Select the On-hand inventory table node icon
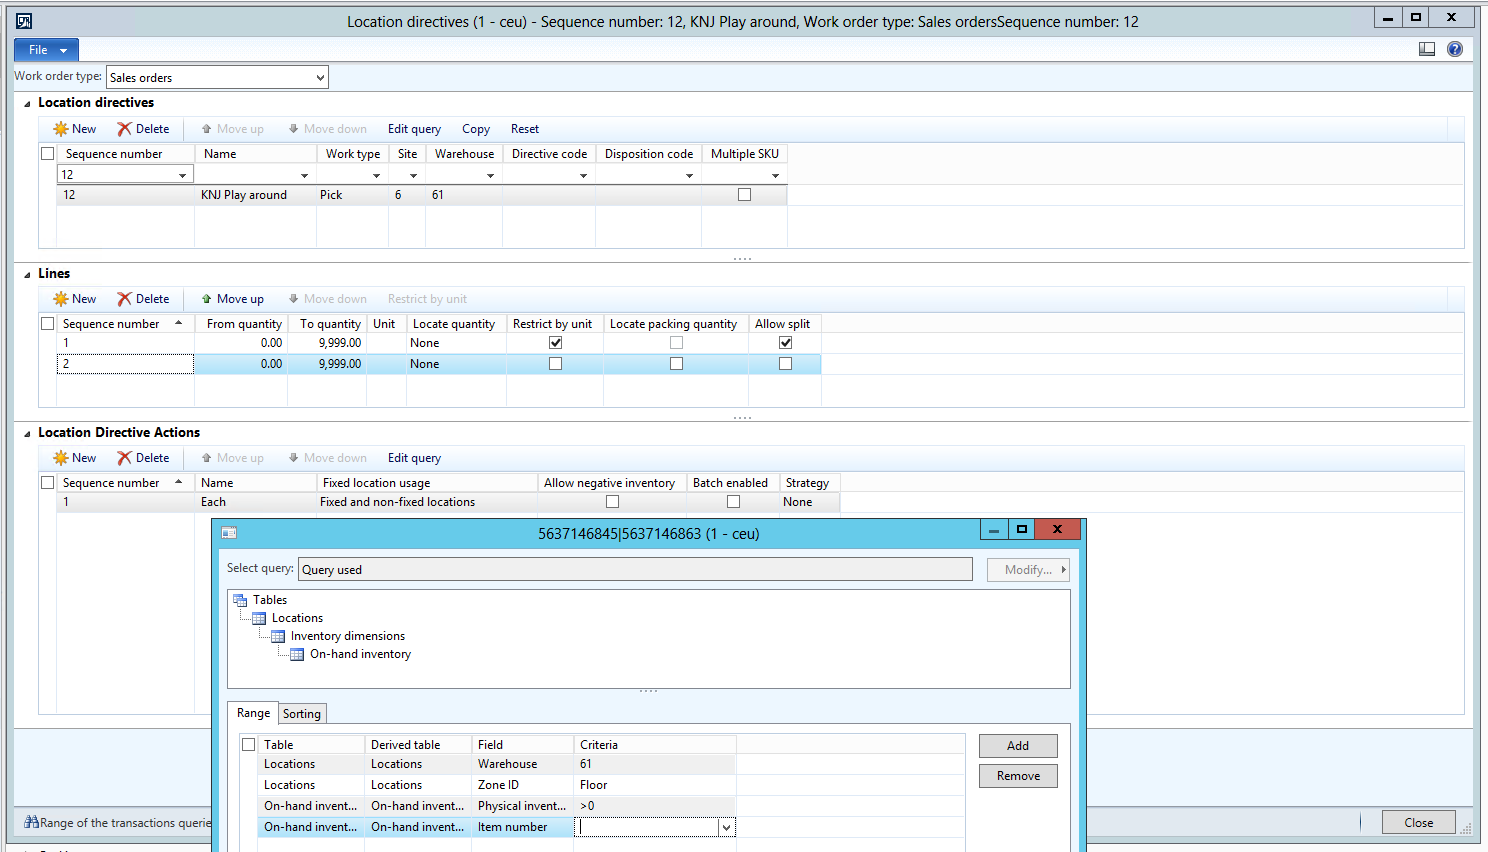Image resolution: width=1488 pixels, height=852 pixels. point(297,655)
